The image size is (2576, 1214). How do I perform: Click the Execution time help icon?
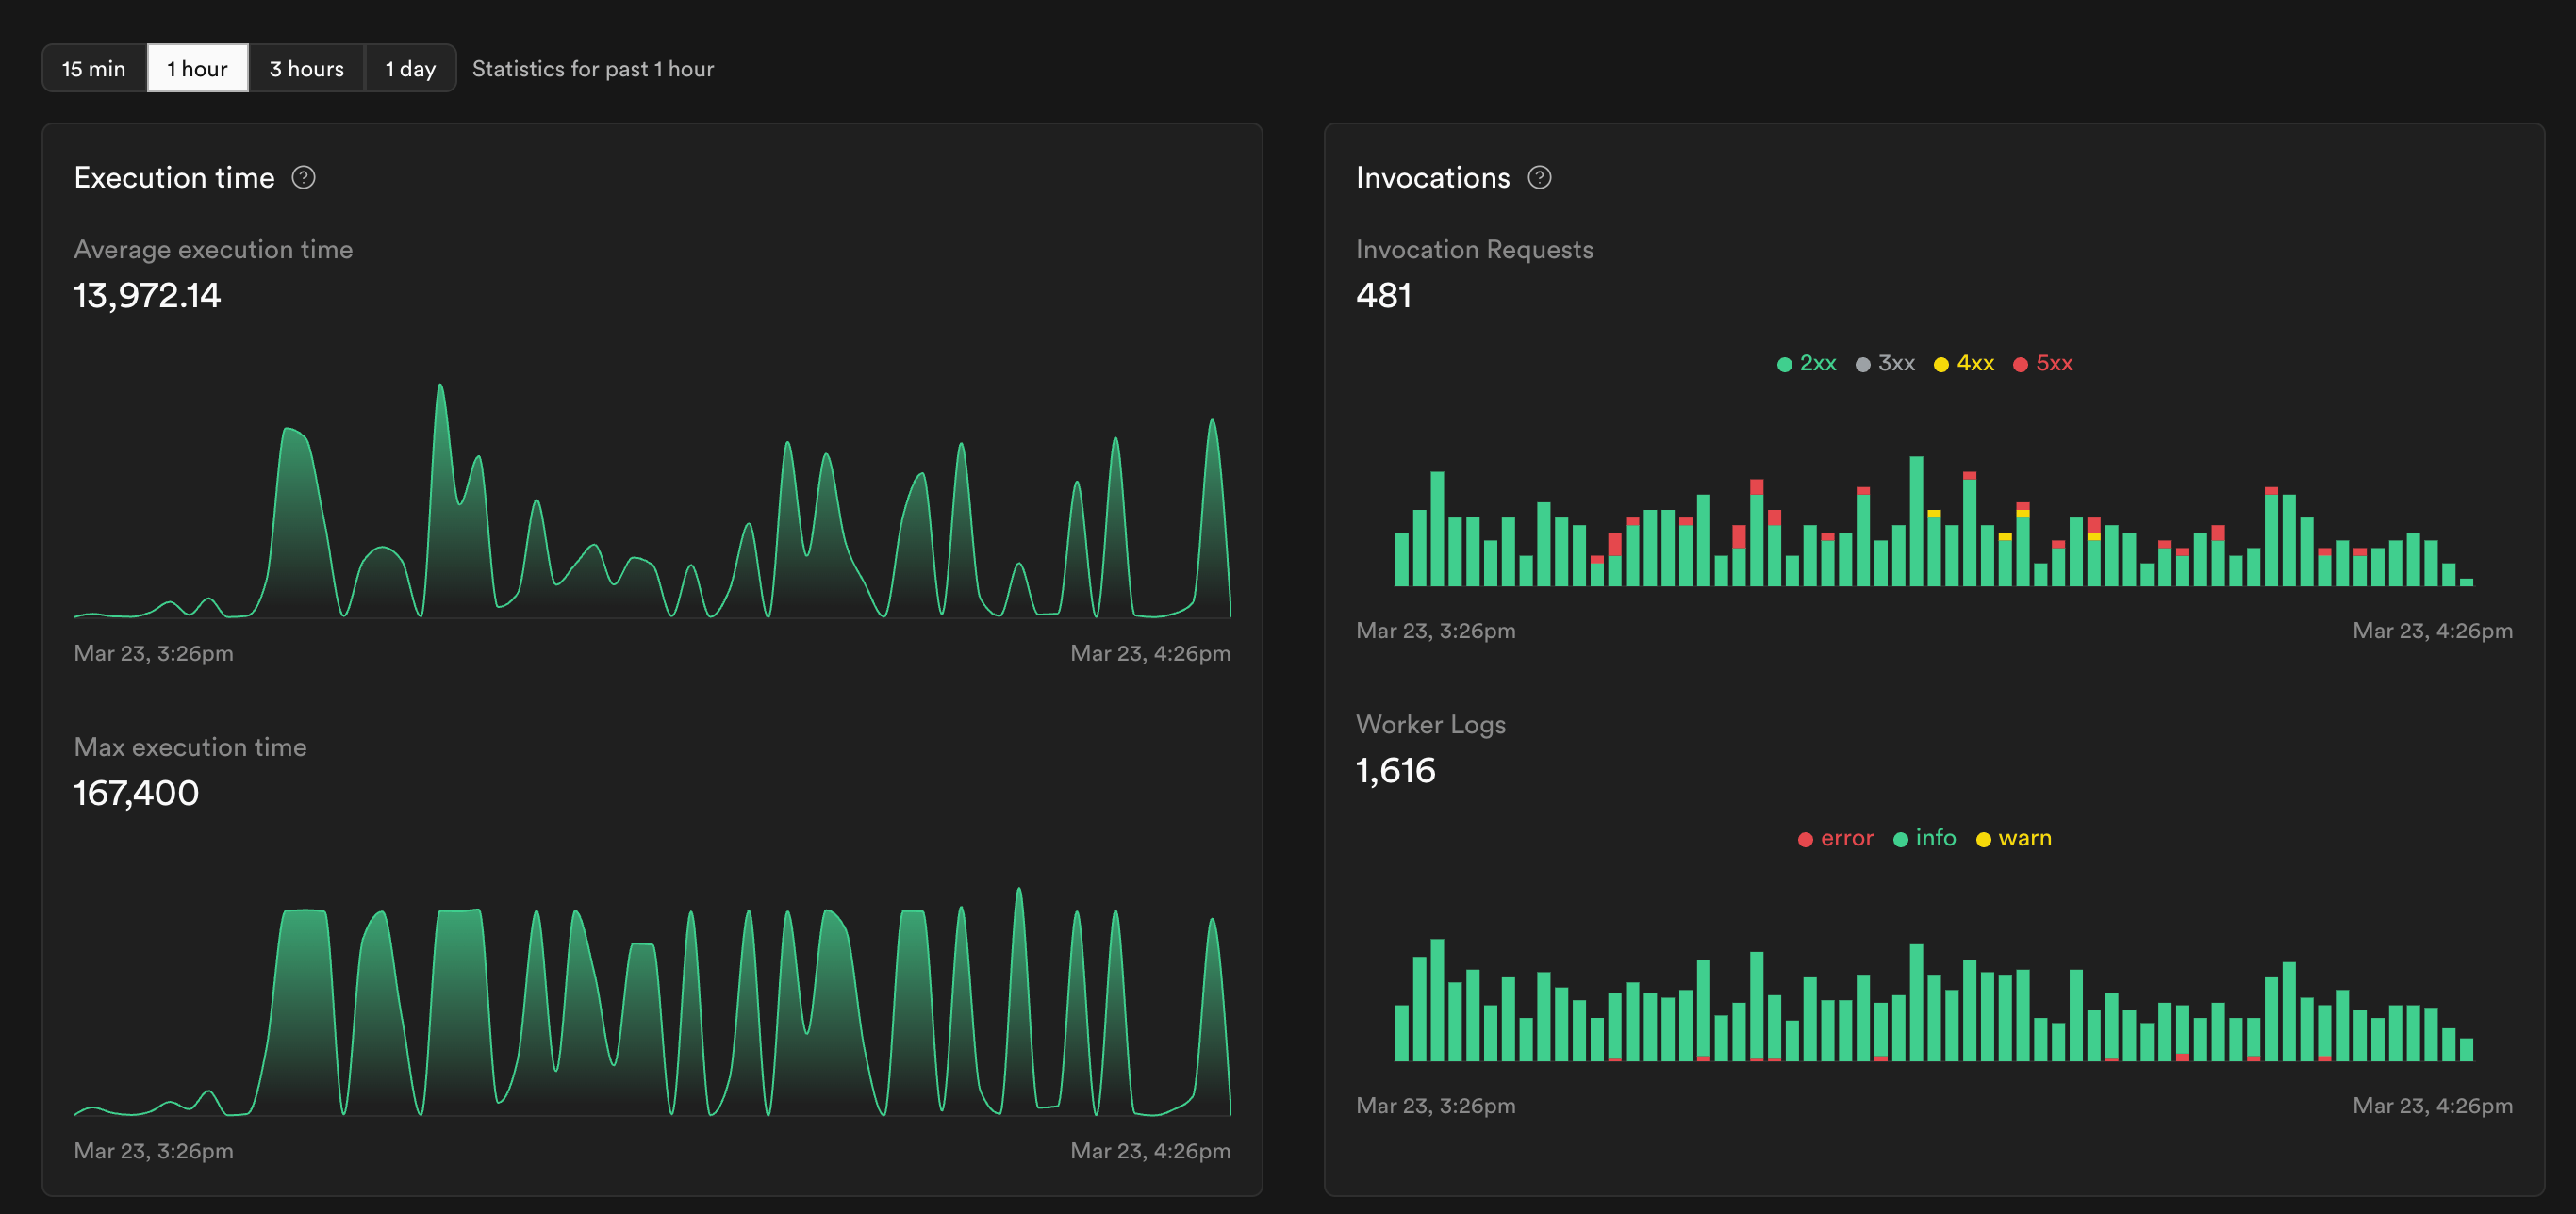point(303,178)
